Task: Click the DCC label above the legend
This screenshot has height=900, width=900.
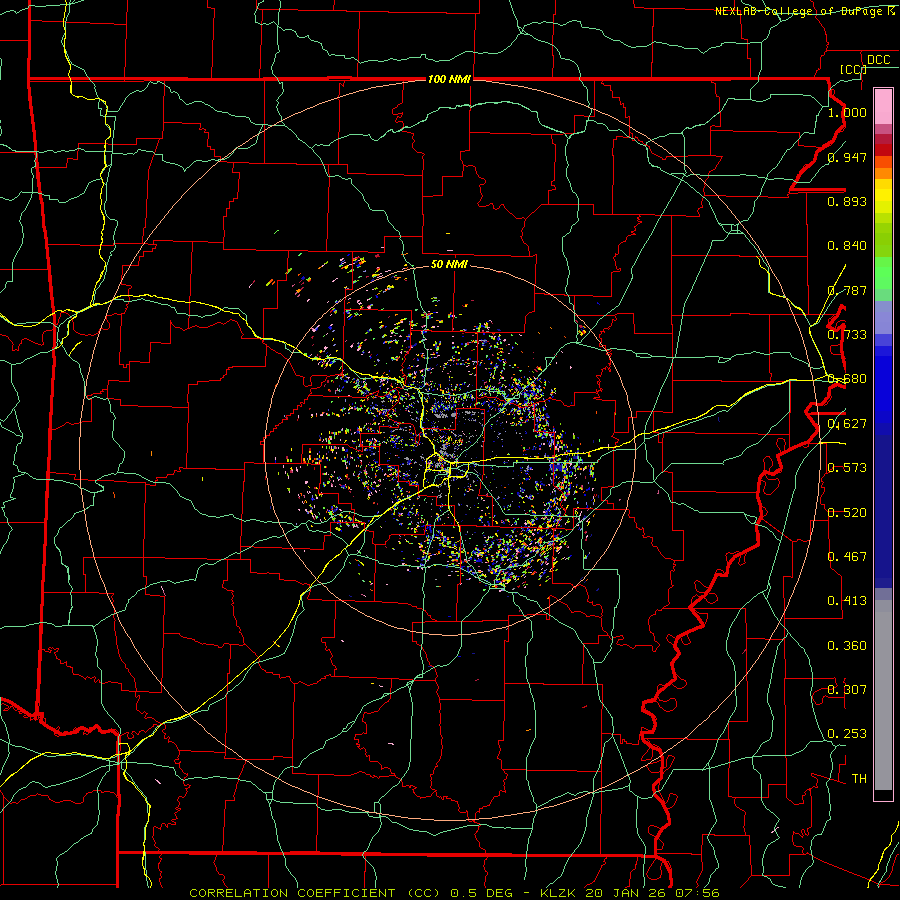Action: click(878, 60)
